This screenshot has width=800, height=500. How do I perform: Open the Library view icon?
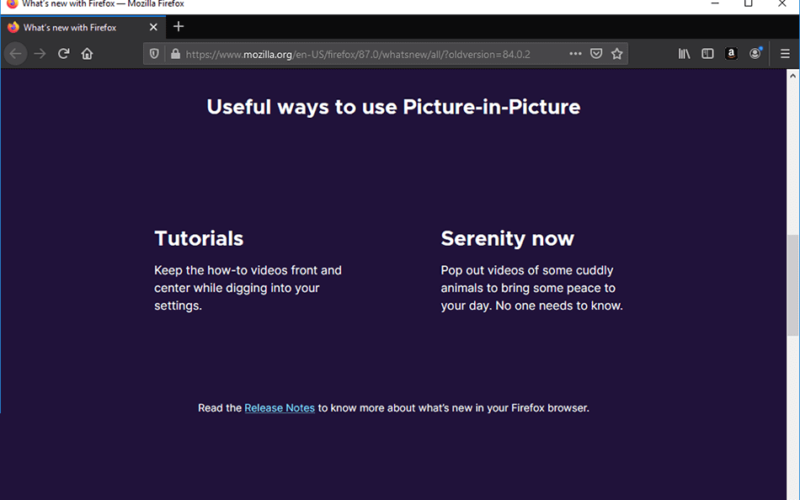684,54
